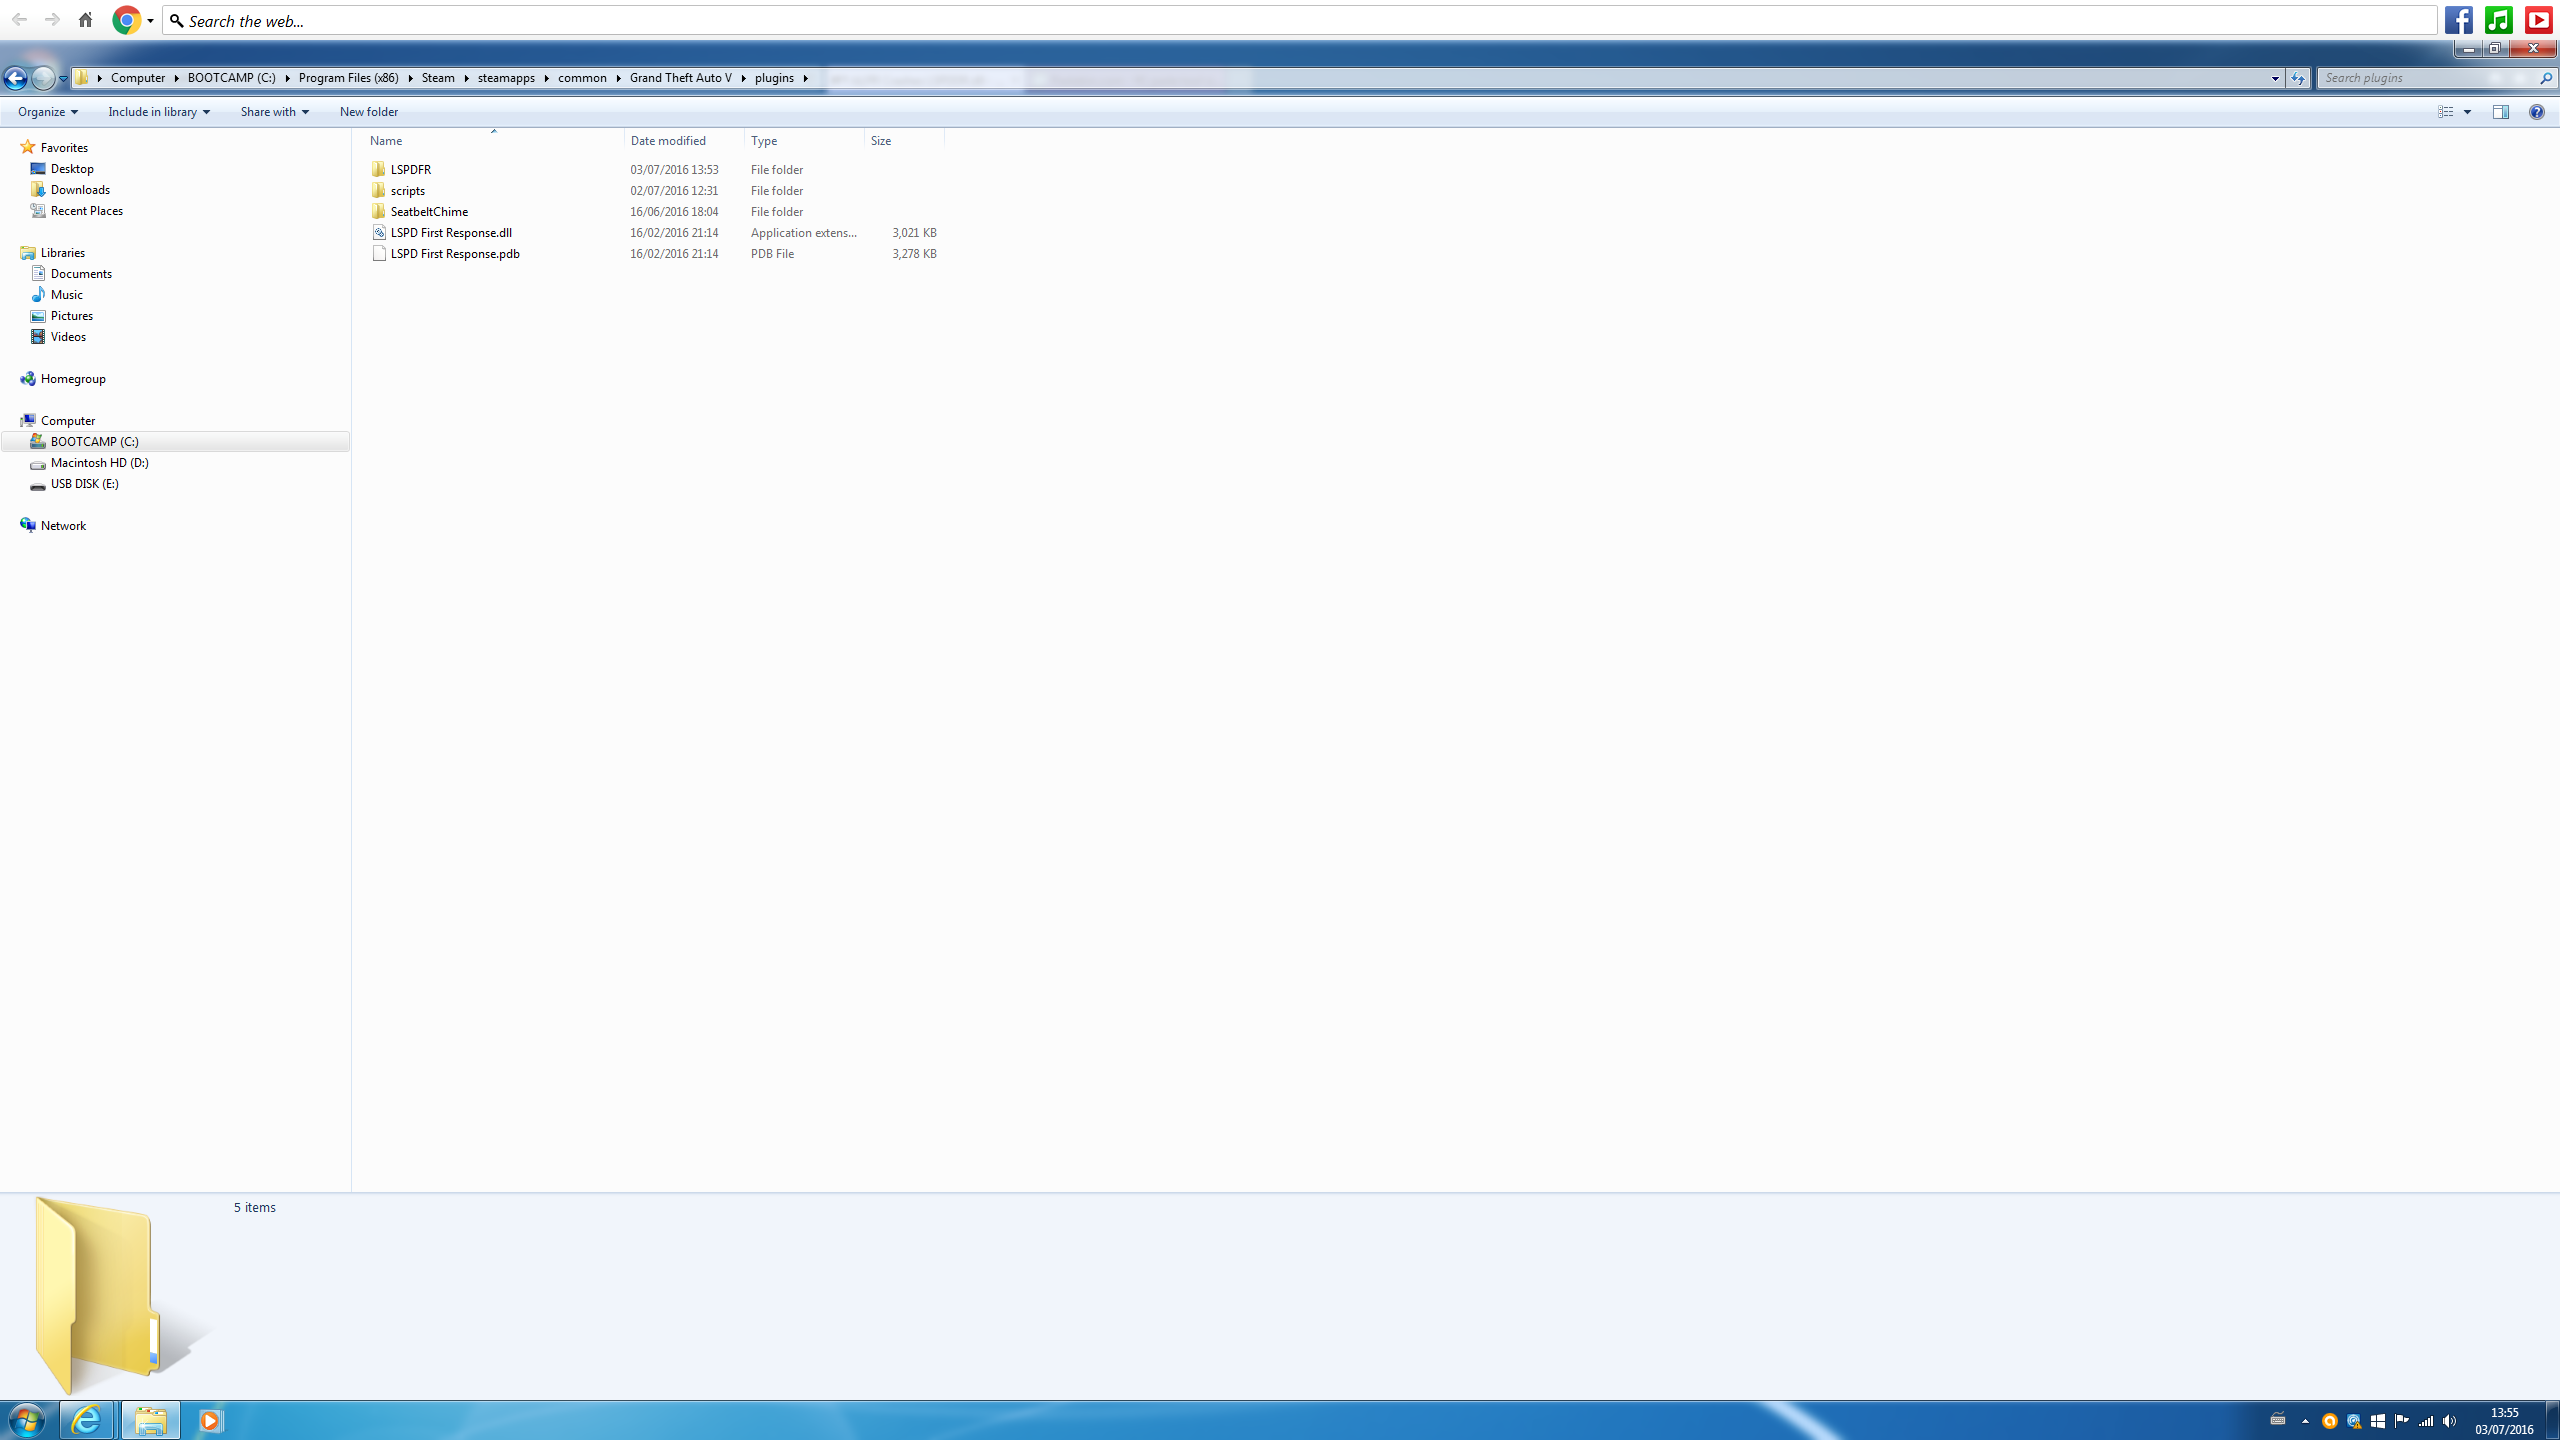
Task: Click the Facebook icon in the web toolbar
Action: pyautogui.click(x=2459, y=20)
